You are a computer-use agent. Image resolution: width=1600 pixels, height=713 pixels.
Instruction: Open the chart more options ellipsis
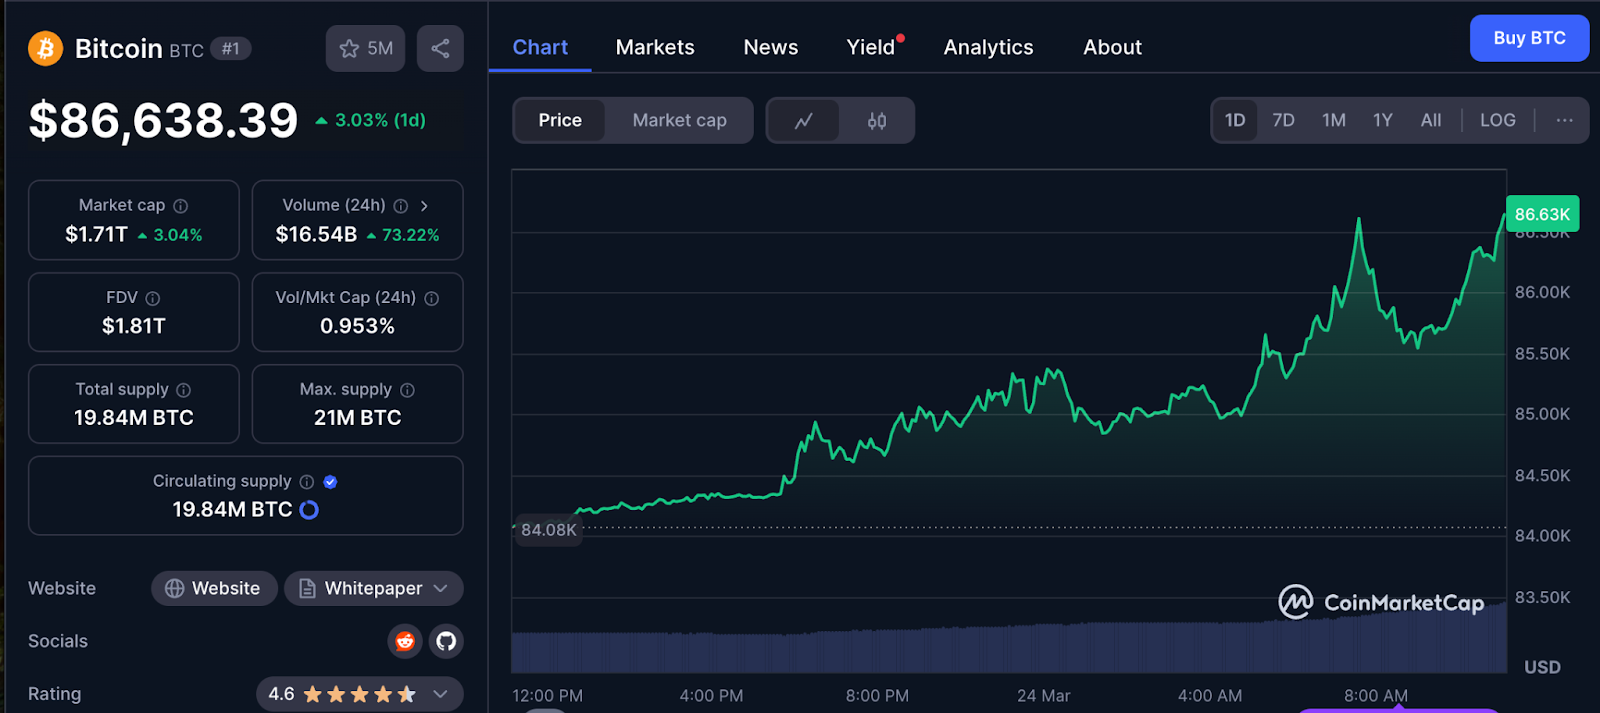click(x=1564, y=120)
